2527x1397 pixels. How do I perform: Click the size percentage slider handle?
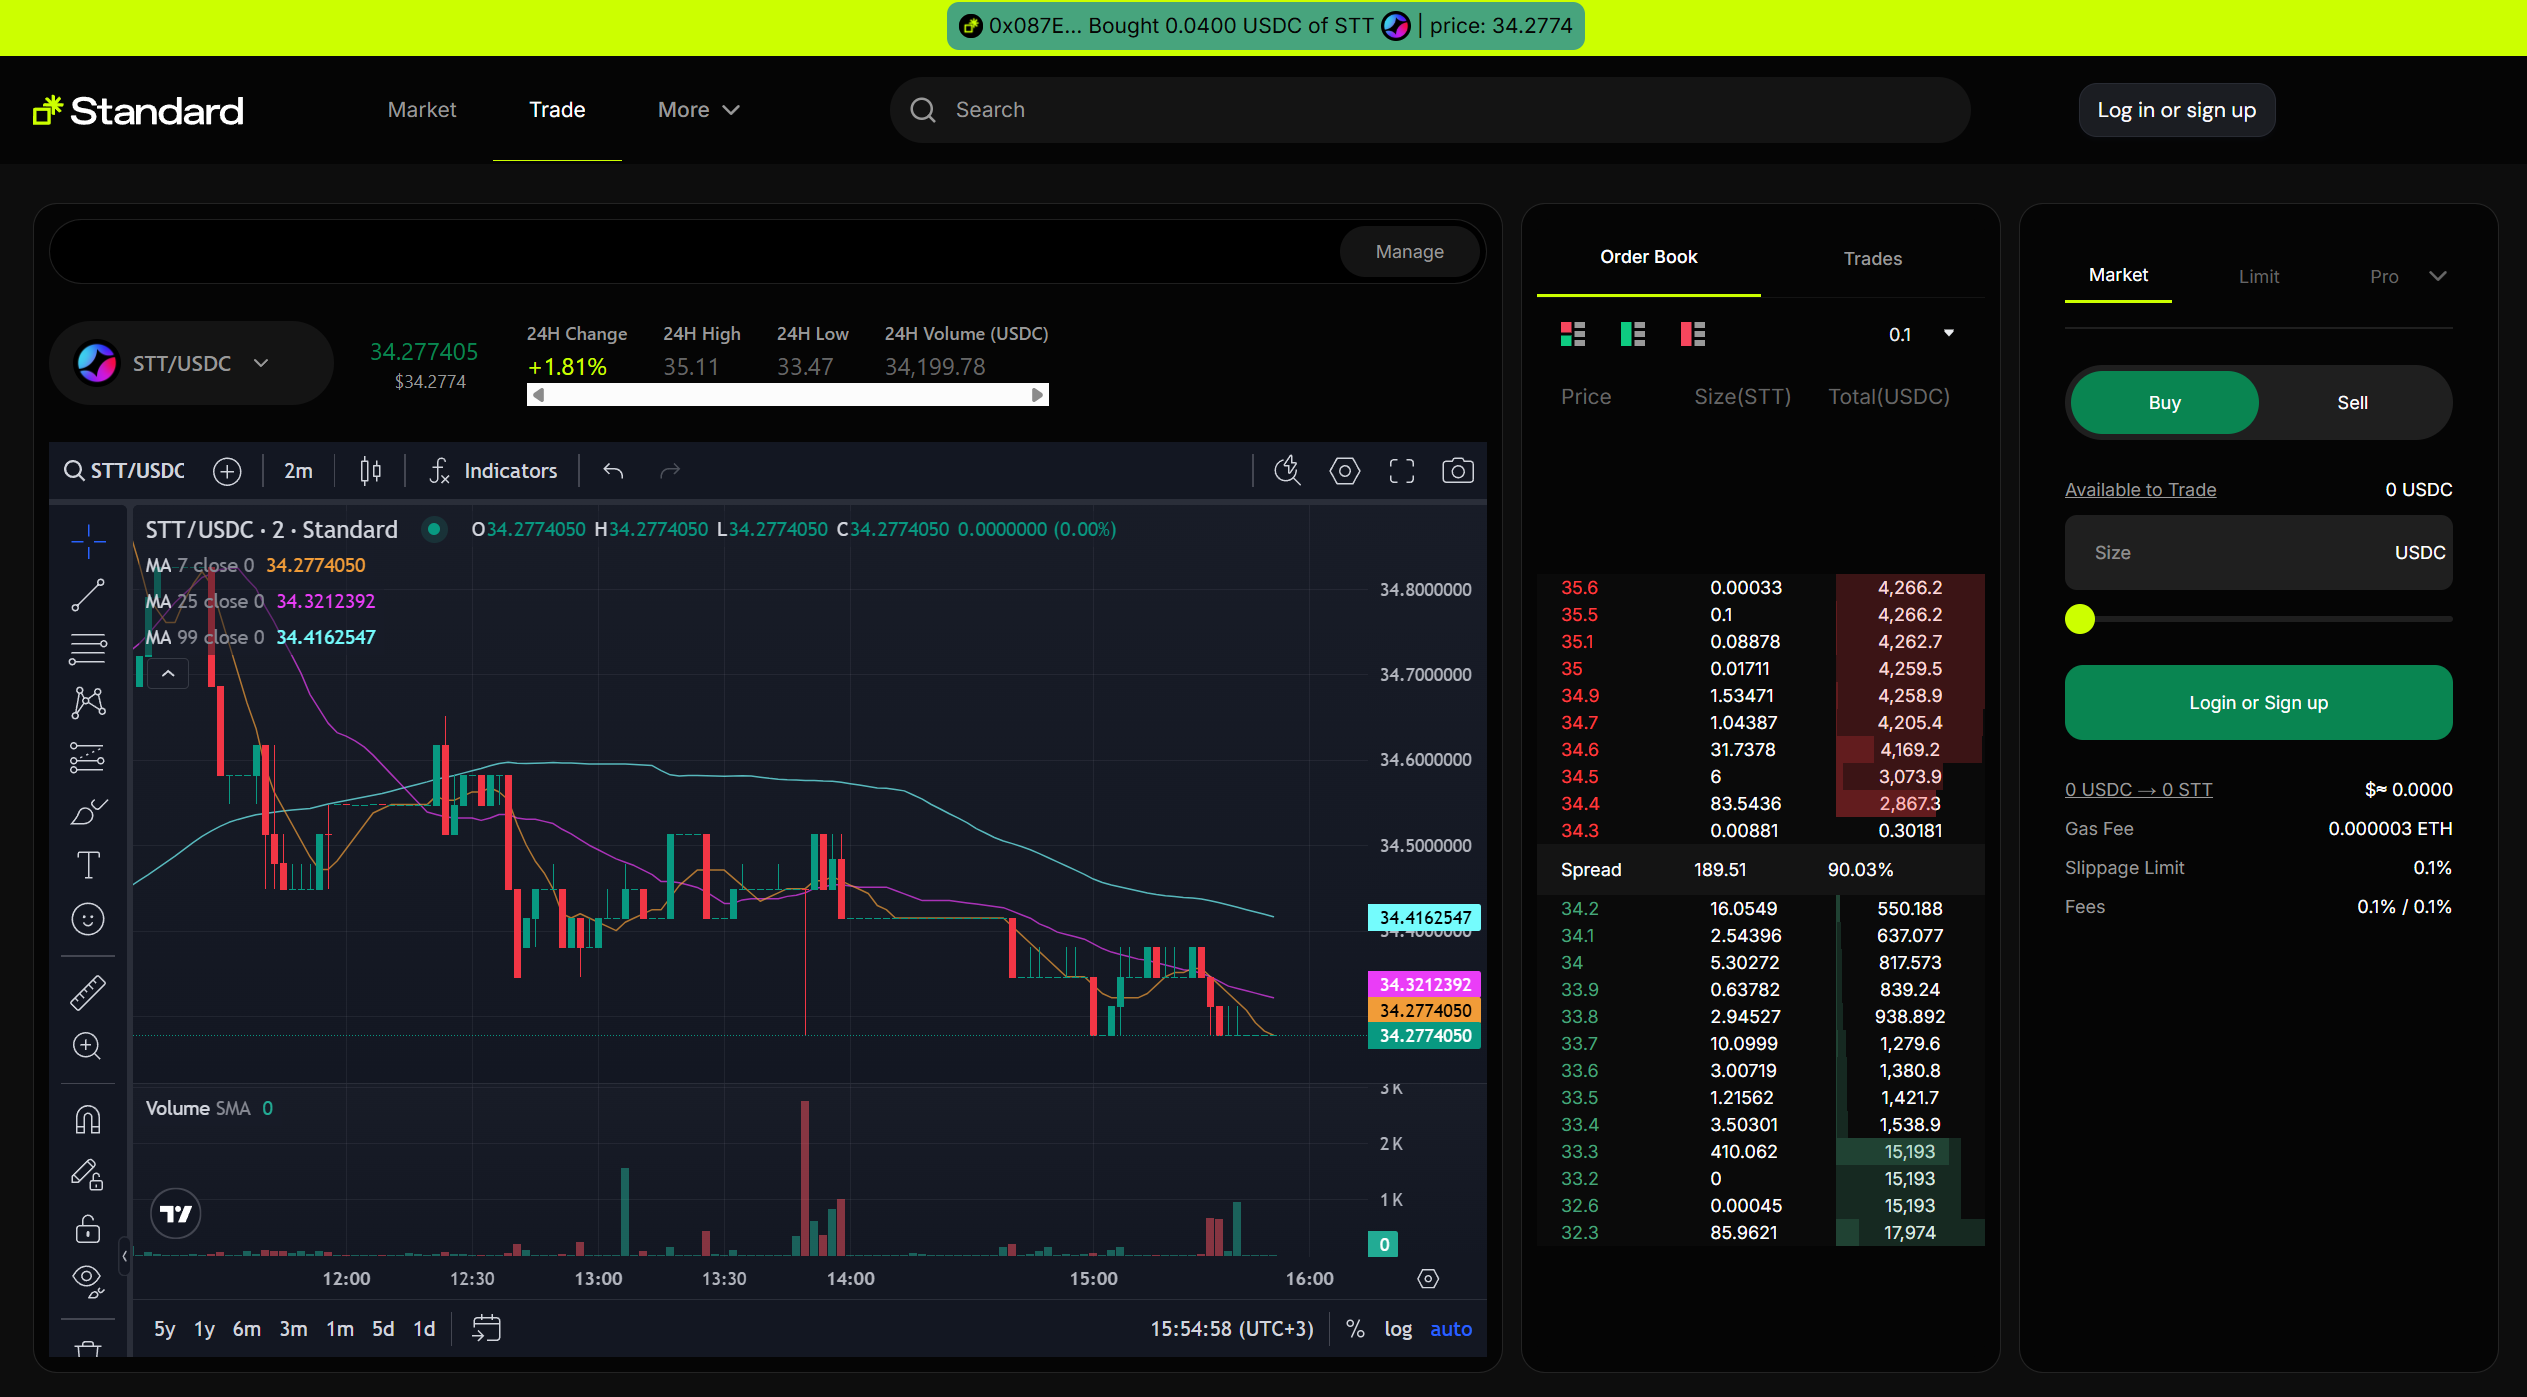(x=2080, y=619)
